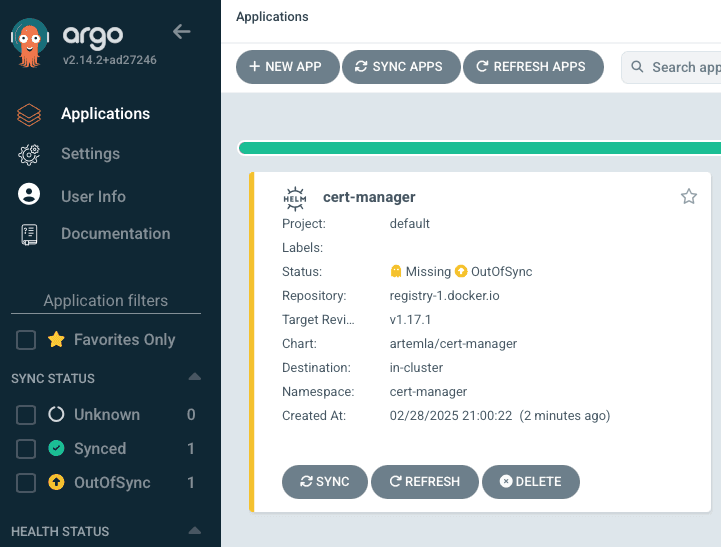Click chart value artemla/cert-manager

click(453, 343)
